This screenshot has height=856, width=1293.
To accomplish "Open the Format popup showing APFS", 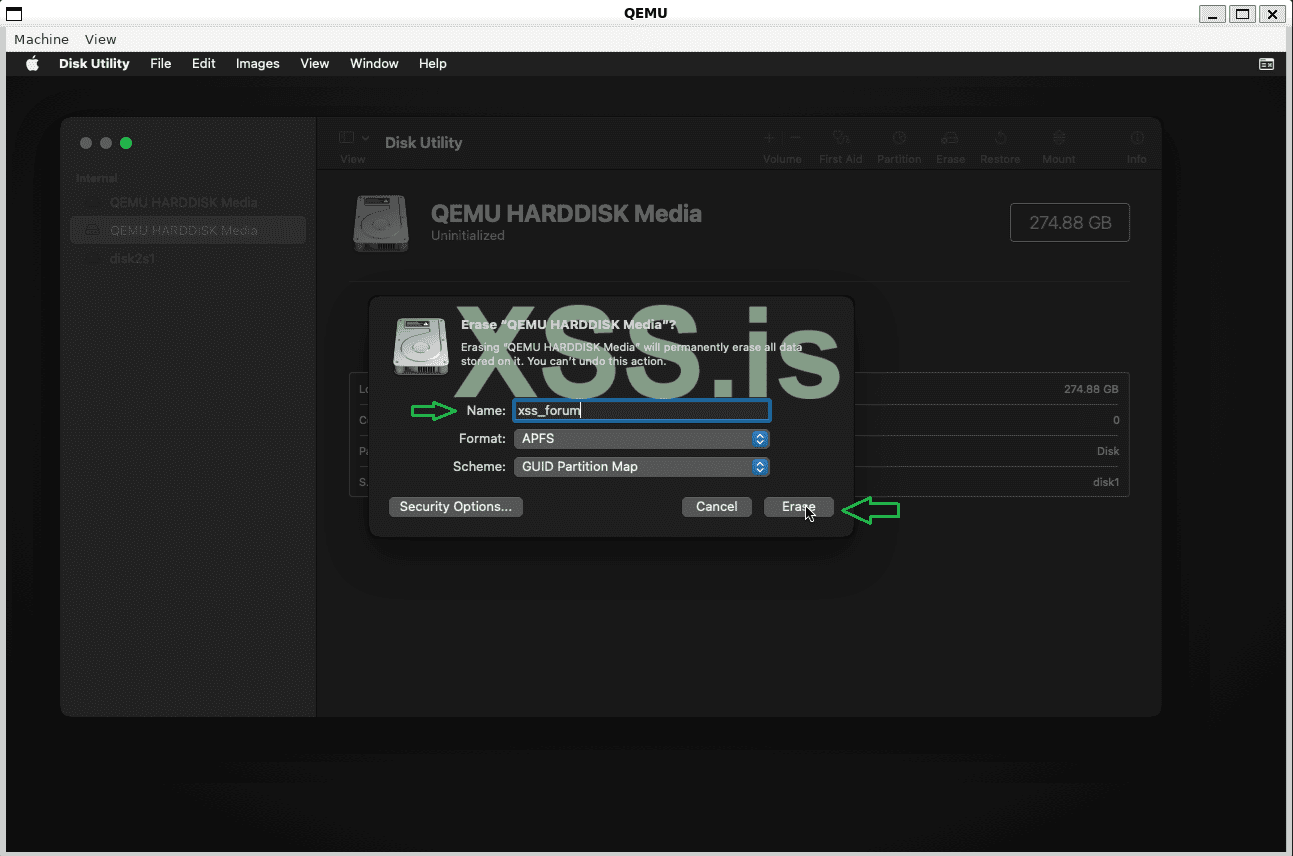I will pos(641,439).
